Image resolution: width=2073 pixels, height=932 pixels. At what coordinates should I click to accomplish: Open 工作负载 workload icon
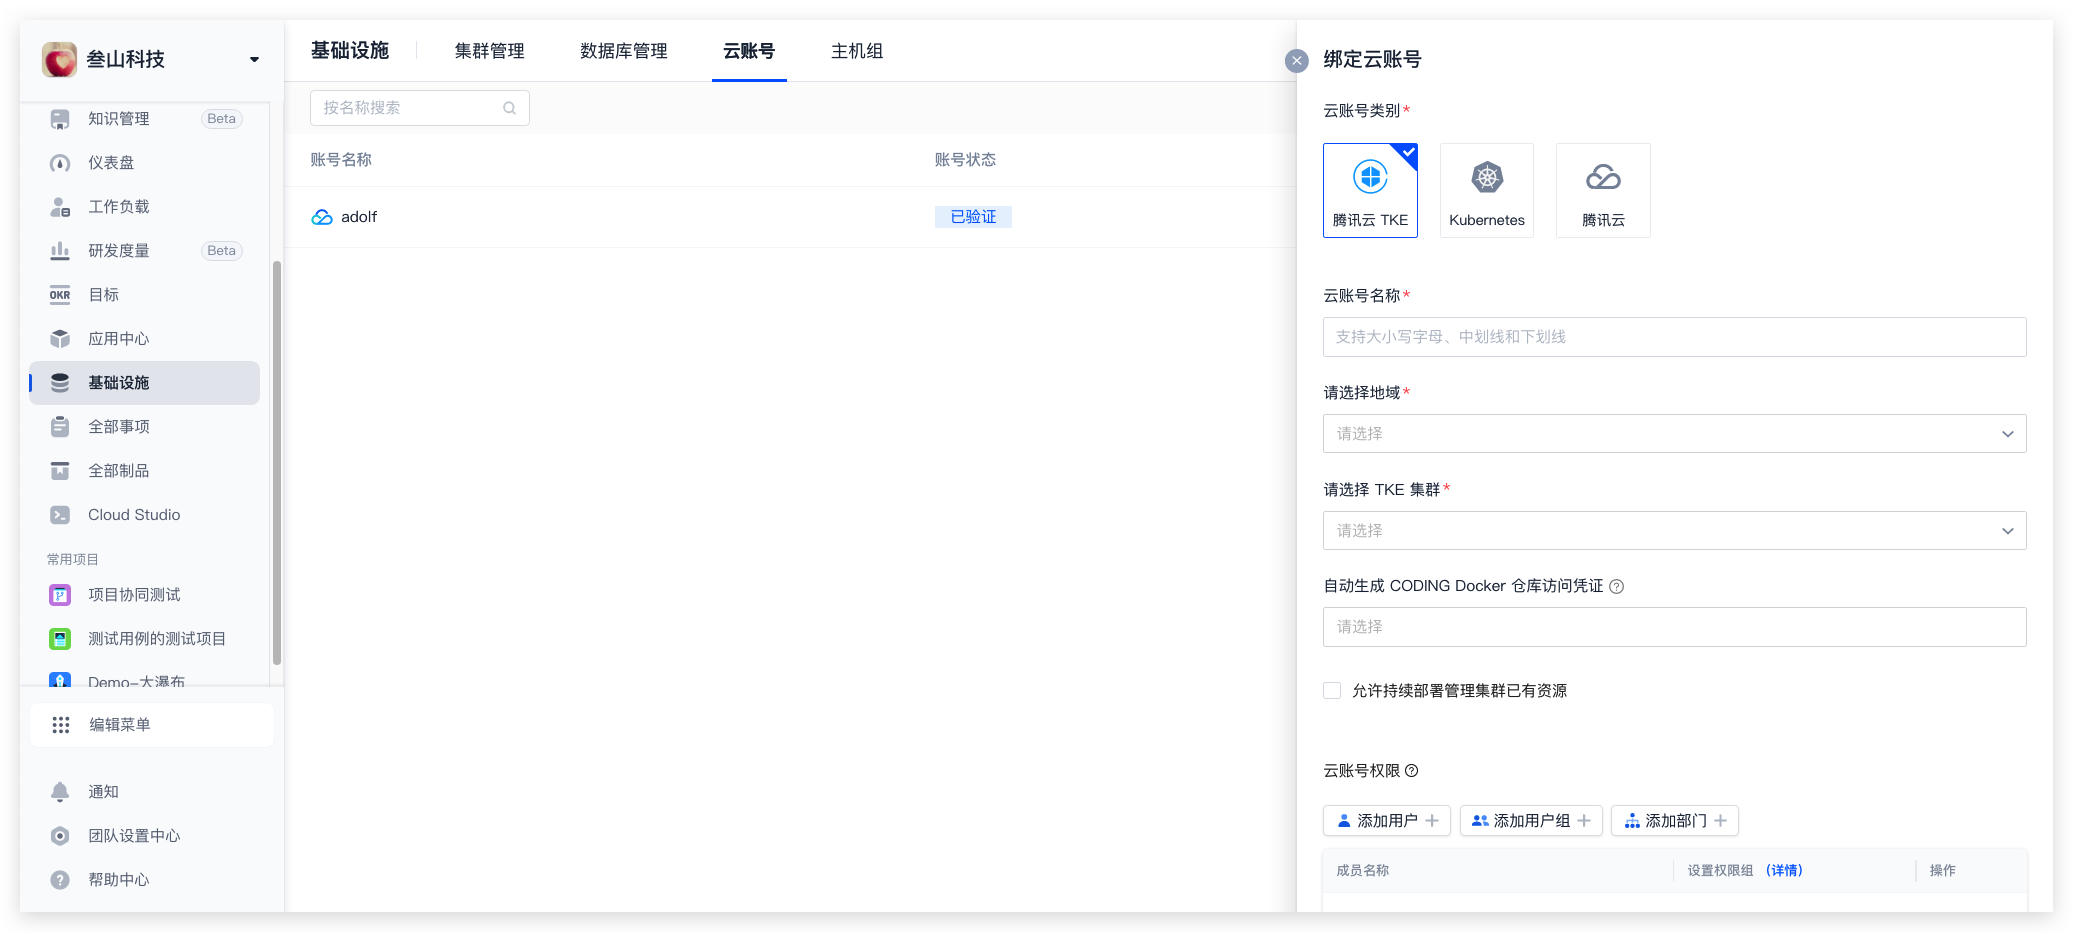(60, 207)
